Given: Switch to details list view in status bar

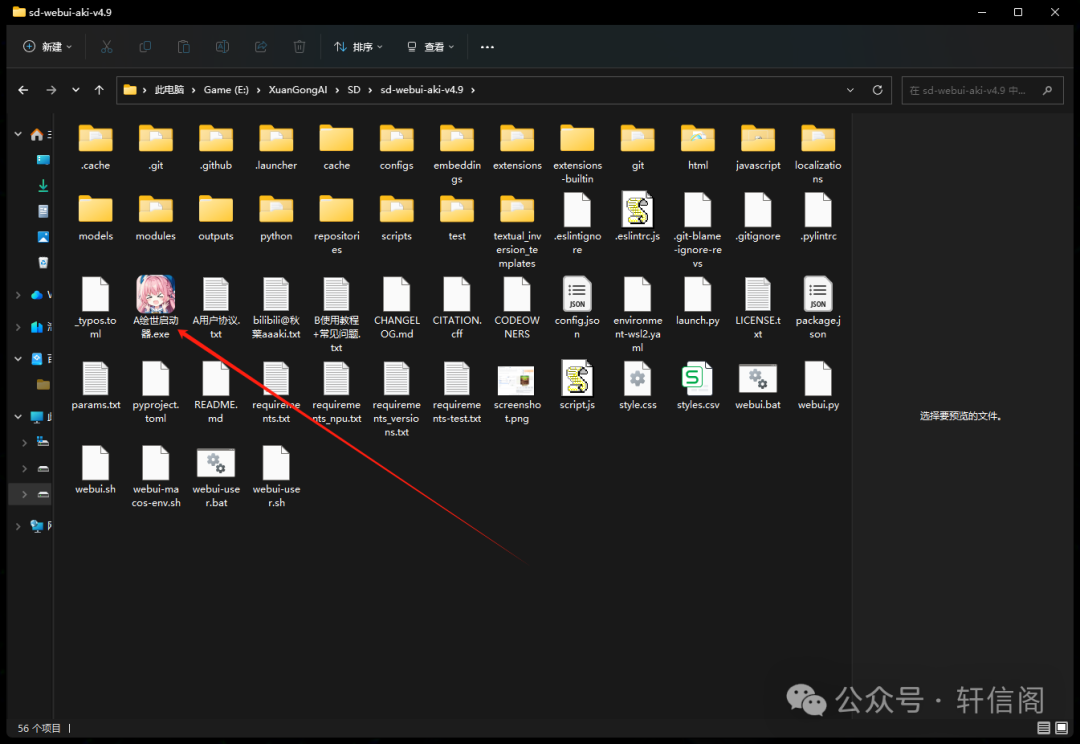Looking at the screenshot, I should point(1044,728).
